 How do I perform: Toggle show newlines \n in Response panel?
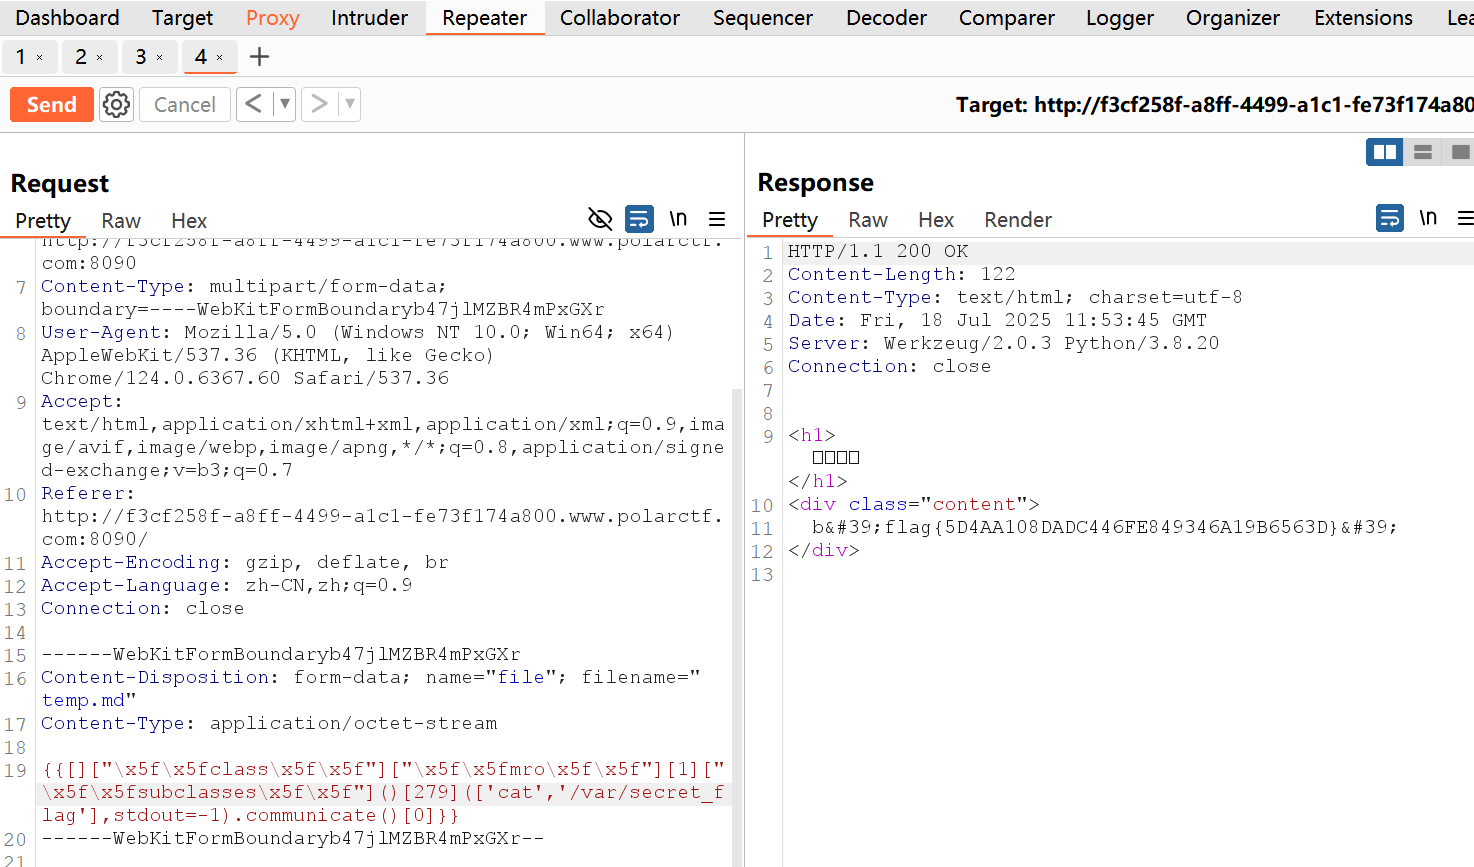click(1428, 217)
